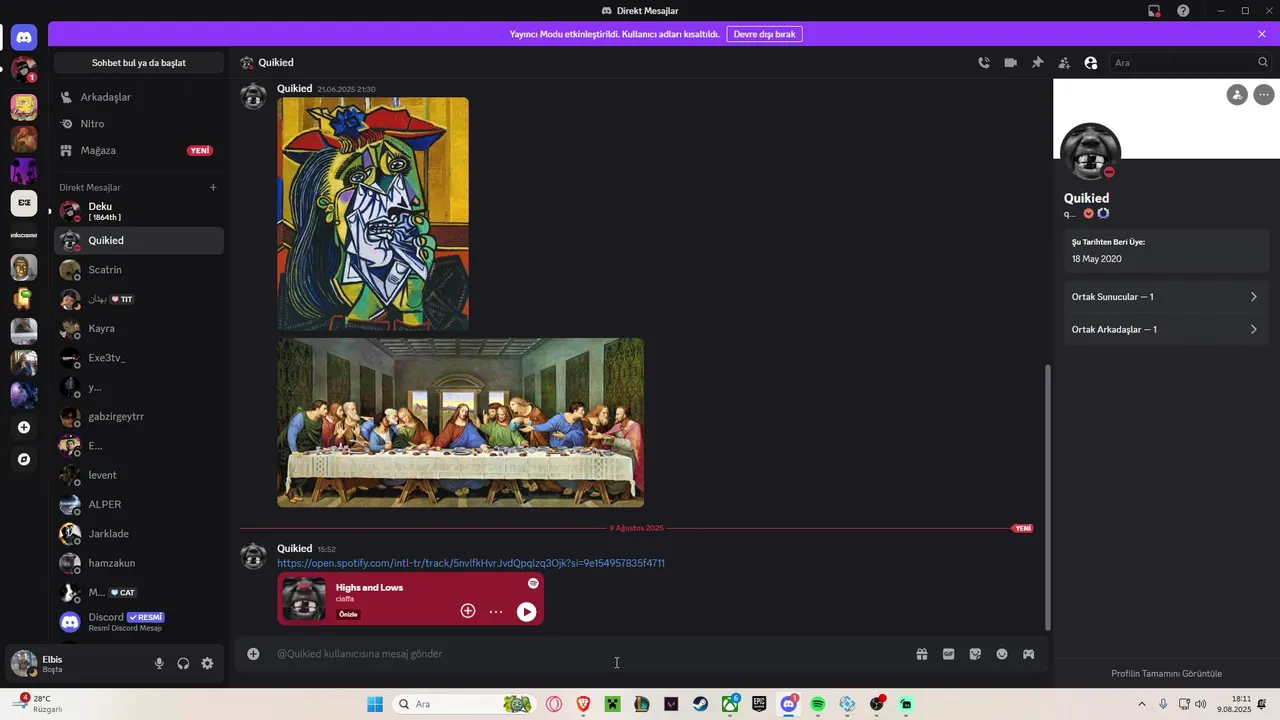1280x720 pixels.
Task: Open the GIF picker
Action: (x=948, y=654)
